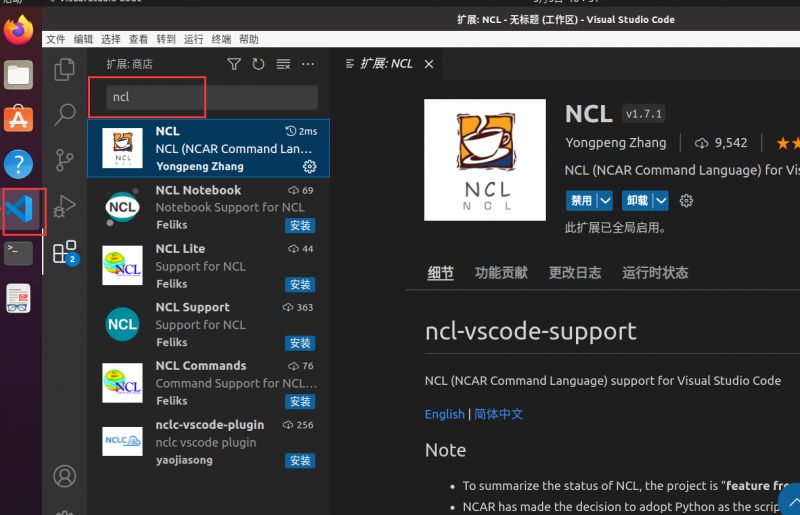Switch to the 功能贡献 tab
Screen dimensions: 800x515
501,273
